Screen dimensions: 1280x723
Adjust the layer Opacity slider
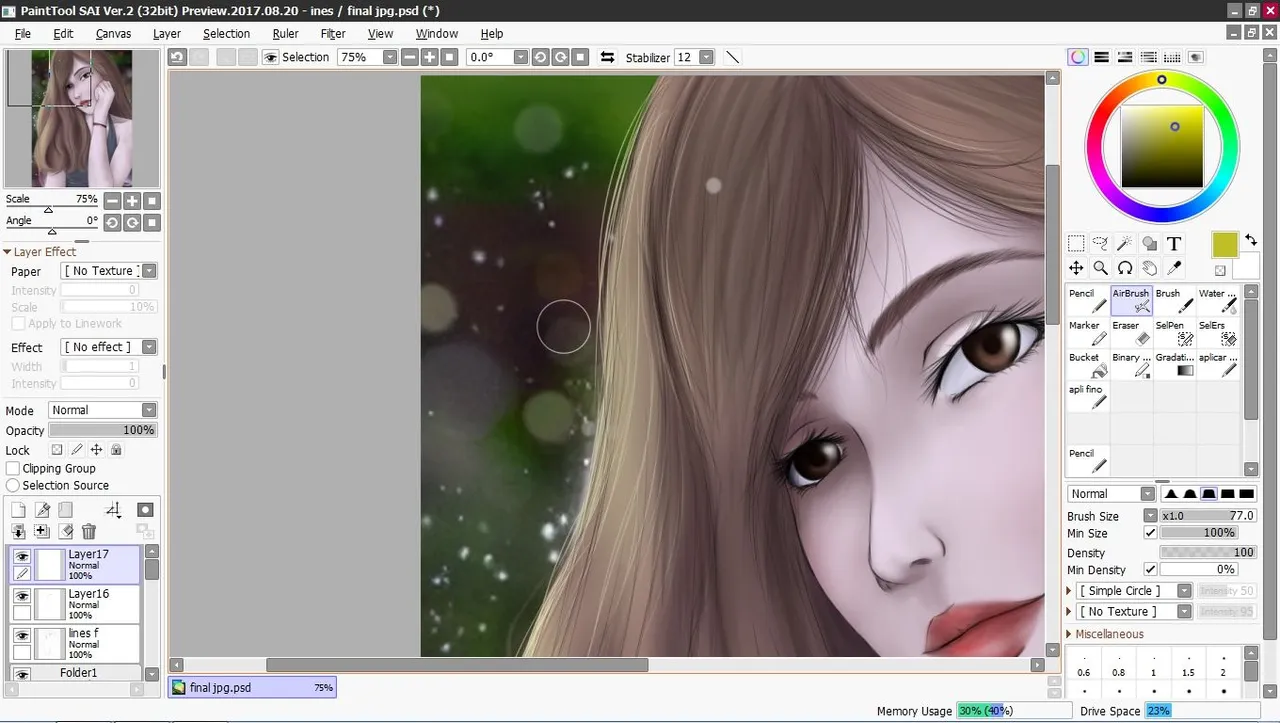[x=102, y=430]
